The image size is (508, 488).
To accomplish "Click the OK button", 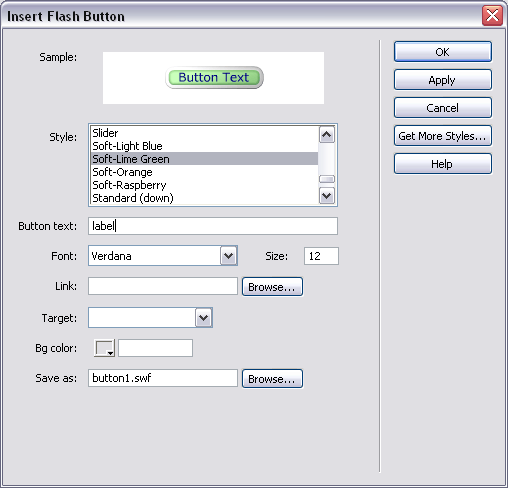I will point(442,52).
